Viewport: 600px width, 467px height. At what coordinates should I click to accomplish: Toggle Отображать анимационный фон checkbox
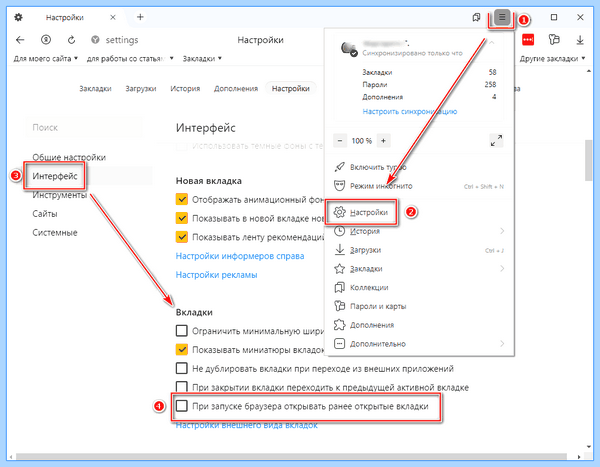[x=181, y=199]
